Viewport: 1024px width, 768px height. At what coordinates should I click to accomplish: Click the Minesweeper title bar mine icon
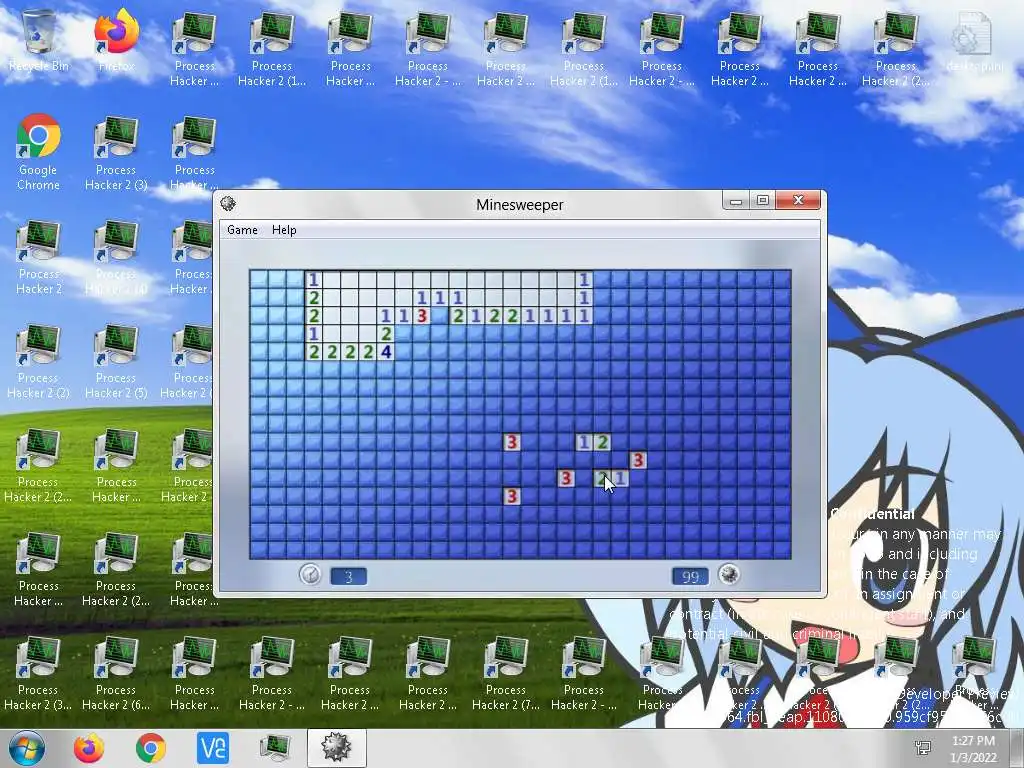coord(228,204)
